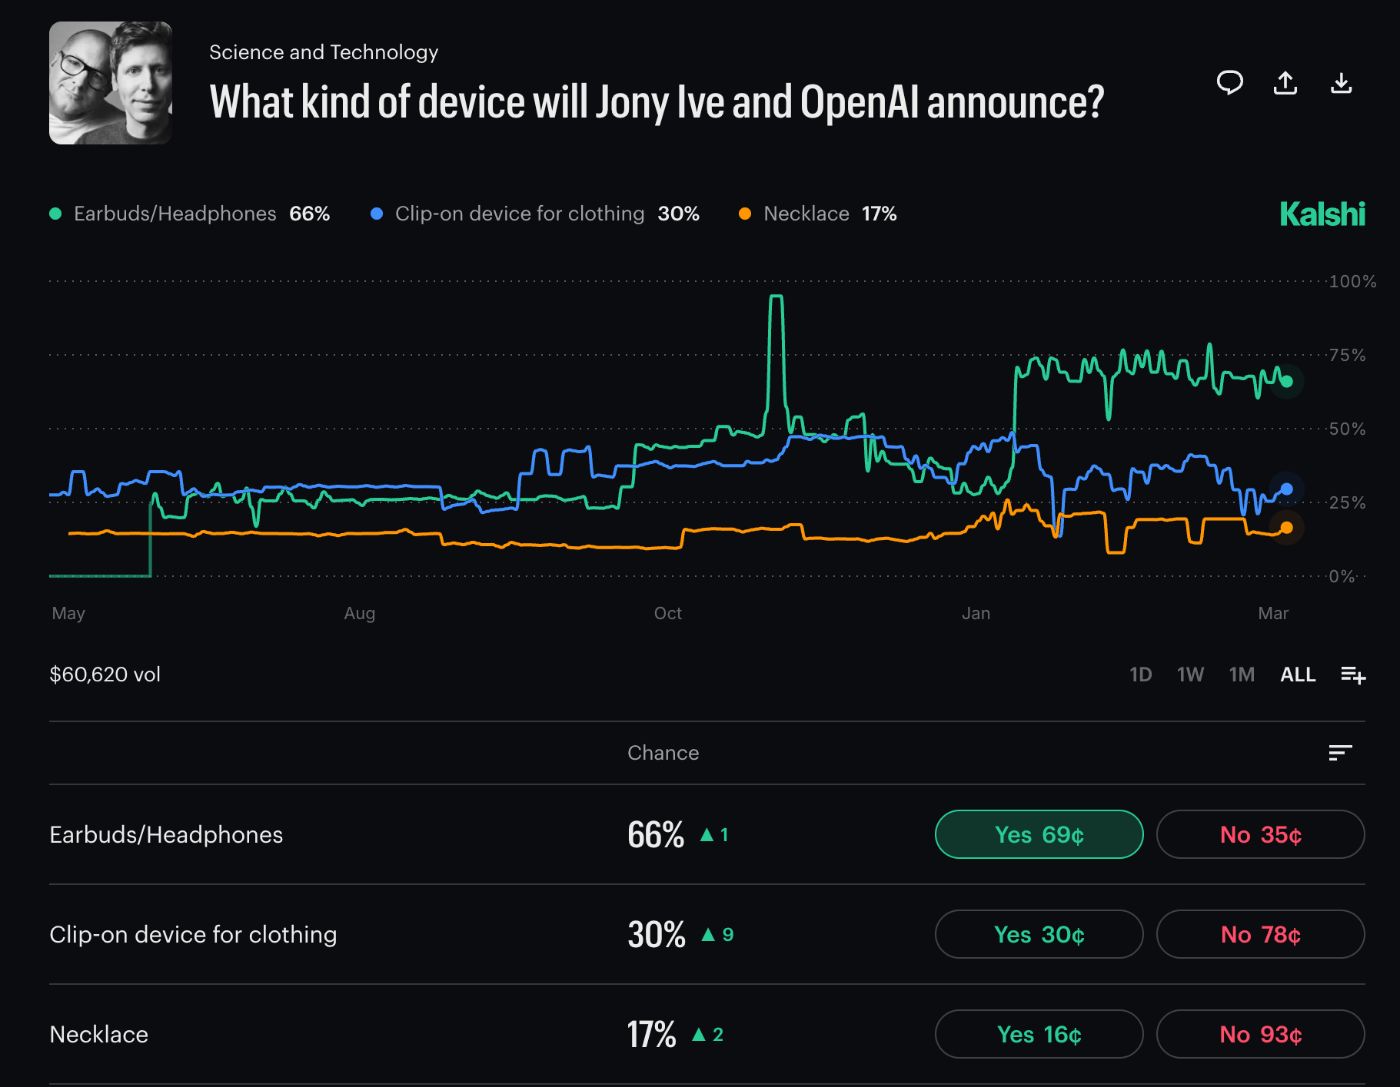Buy Yes at 69¢ for Earbuds/Headphones
Viewport: 1400px width, 1087px height.
[1038, 834]
